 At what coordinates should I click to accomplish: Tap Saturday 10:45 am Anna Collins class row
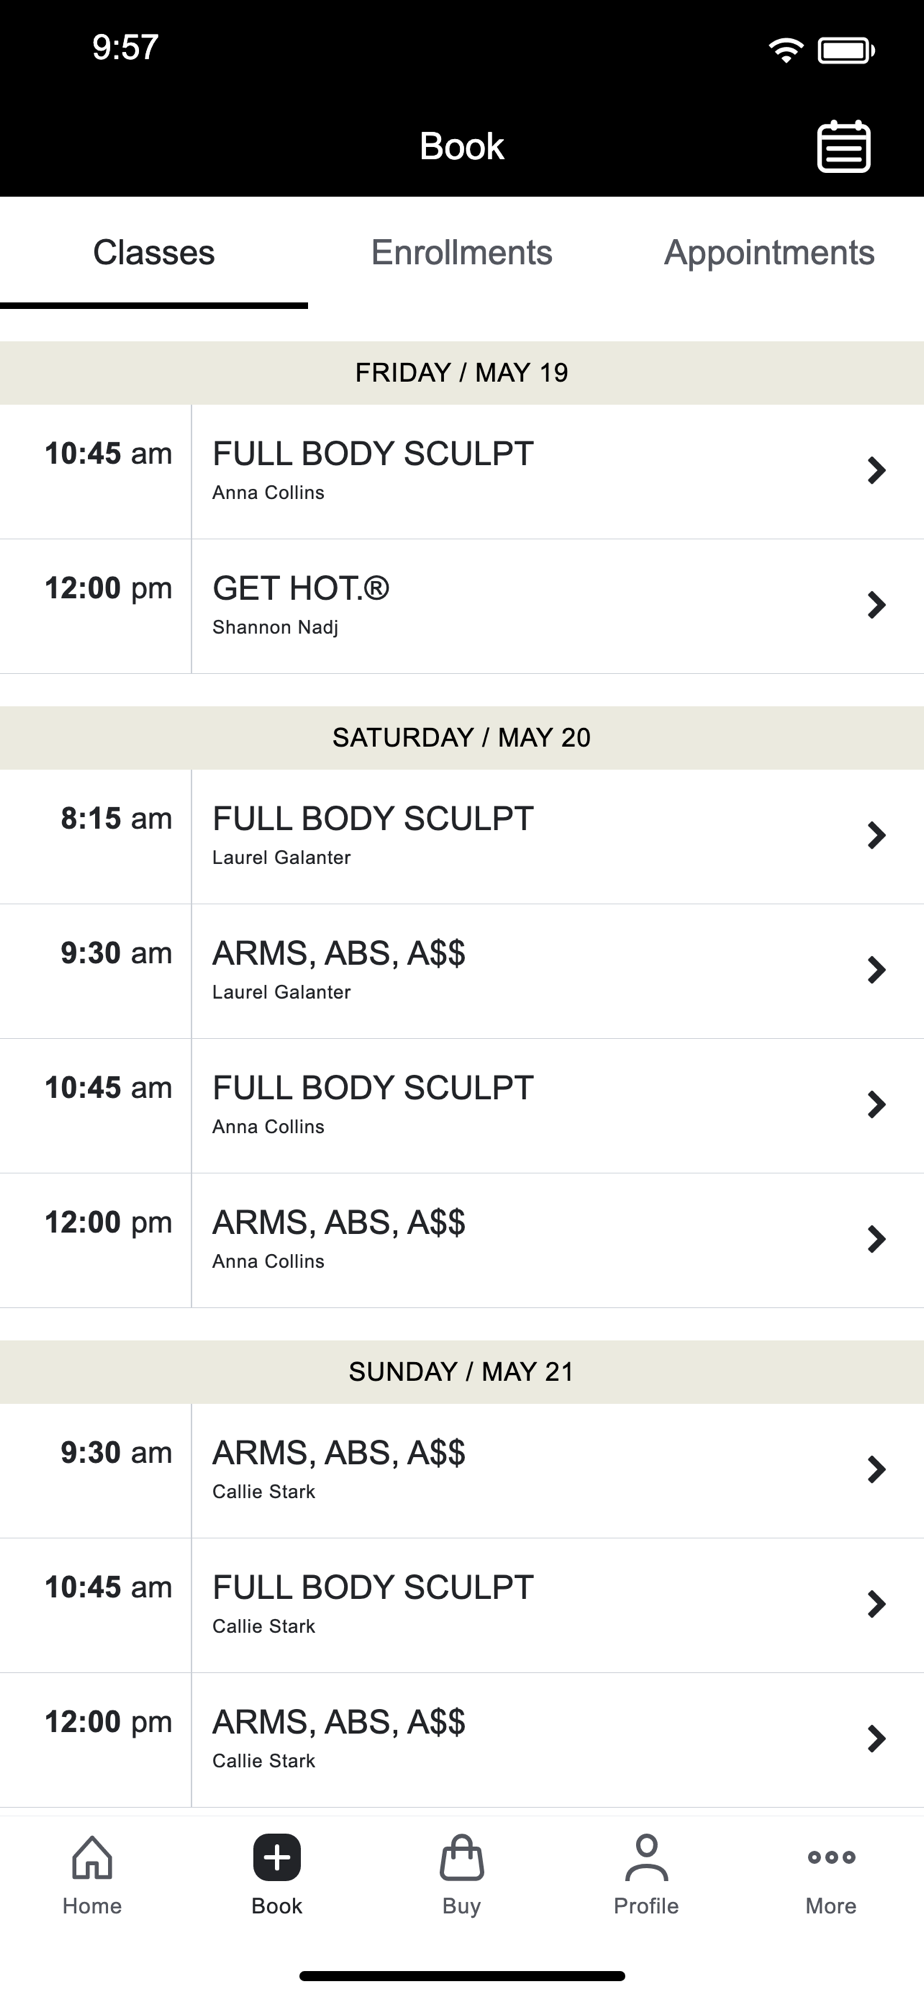pyautogui.click(x=462, y=1105)
